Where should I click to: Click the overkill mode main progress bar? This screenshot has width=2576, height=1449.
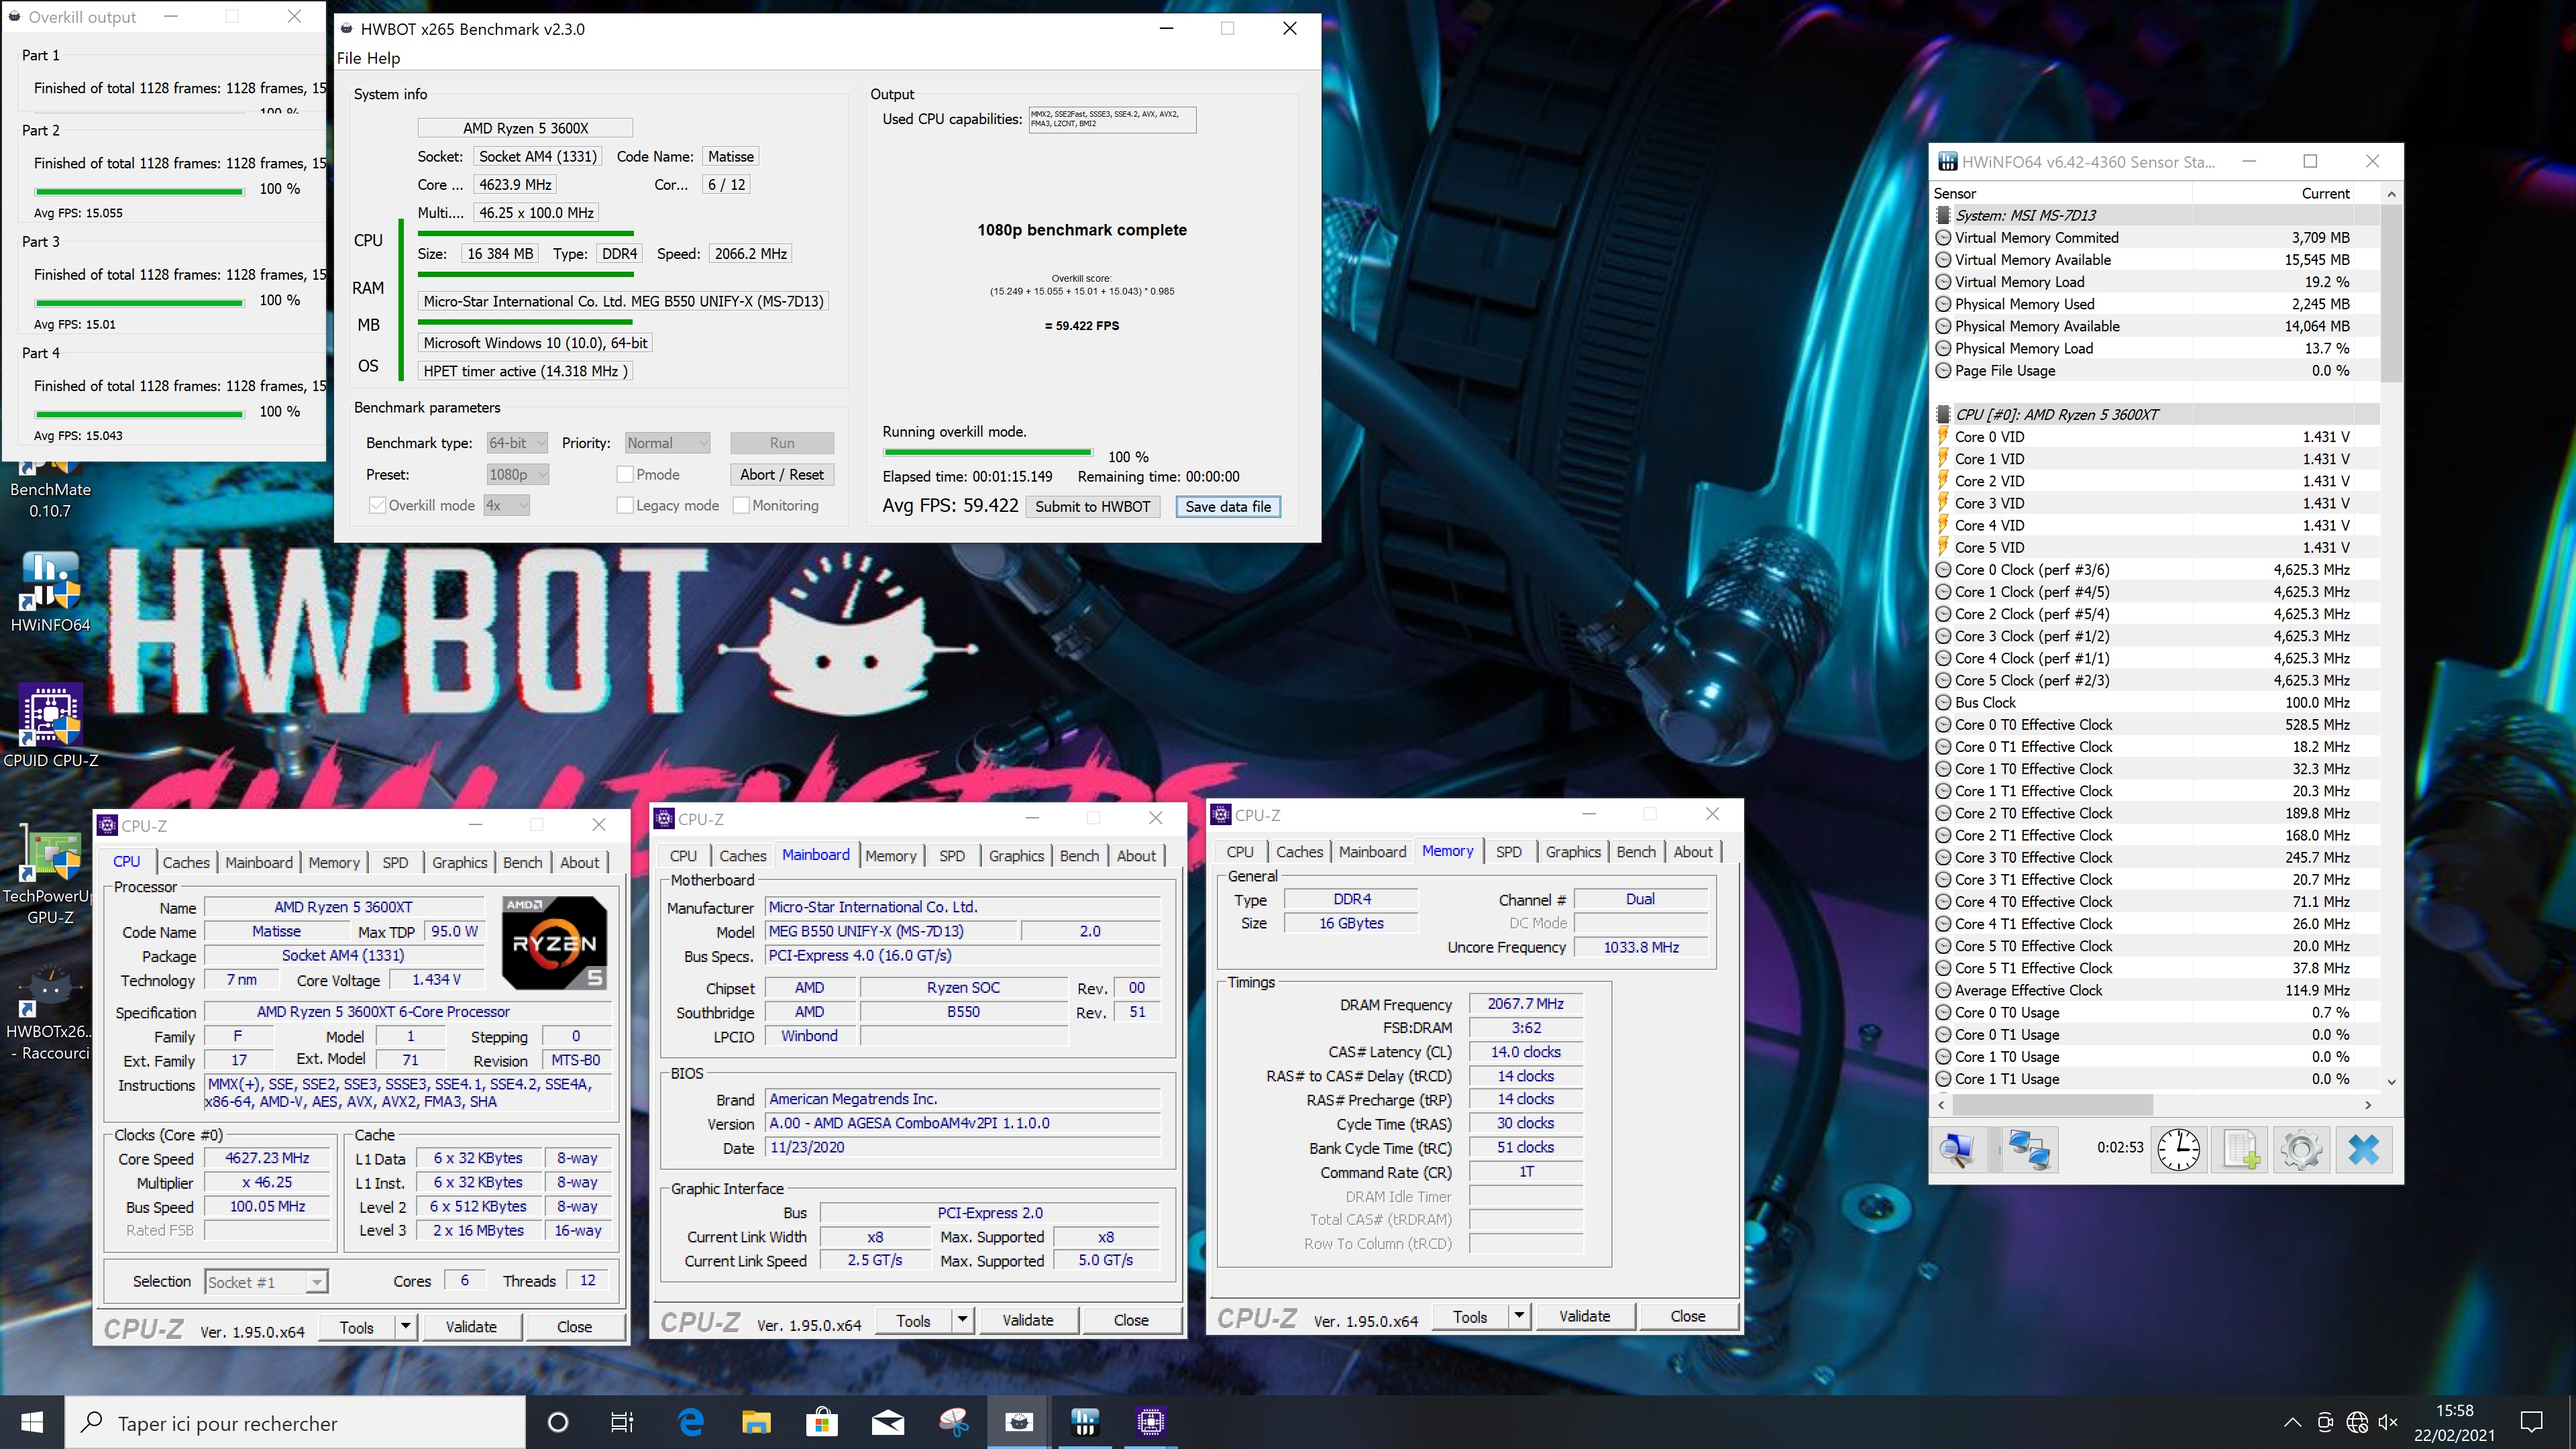tap(987, 453)
